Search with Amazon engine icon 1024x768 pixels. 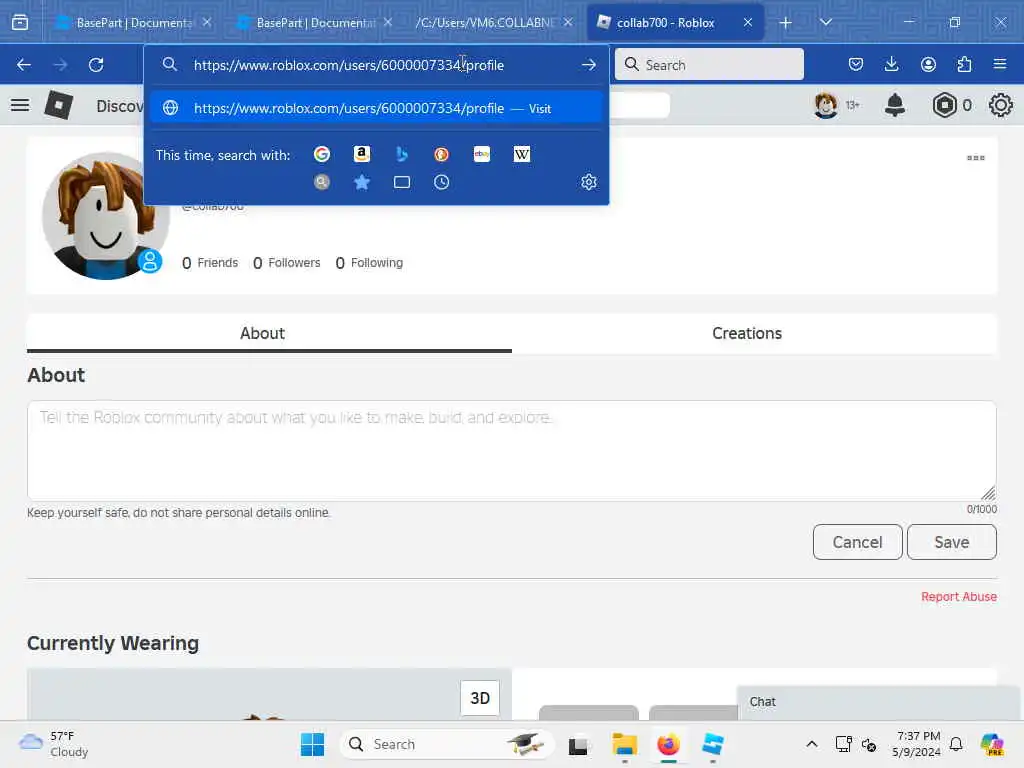(x=362, y=154)
